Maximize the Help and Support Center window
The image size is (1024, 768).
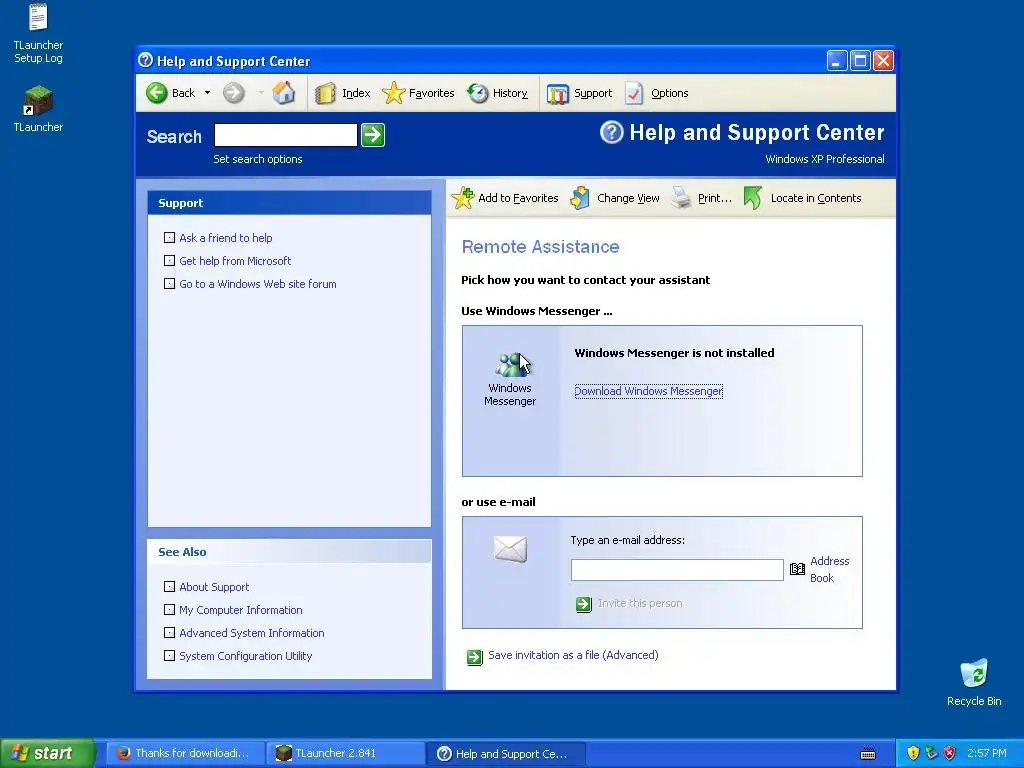pyautogui.click(x=860, y=61)
